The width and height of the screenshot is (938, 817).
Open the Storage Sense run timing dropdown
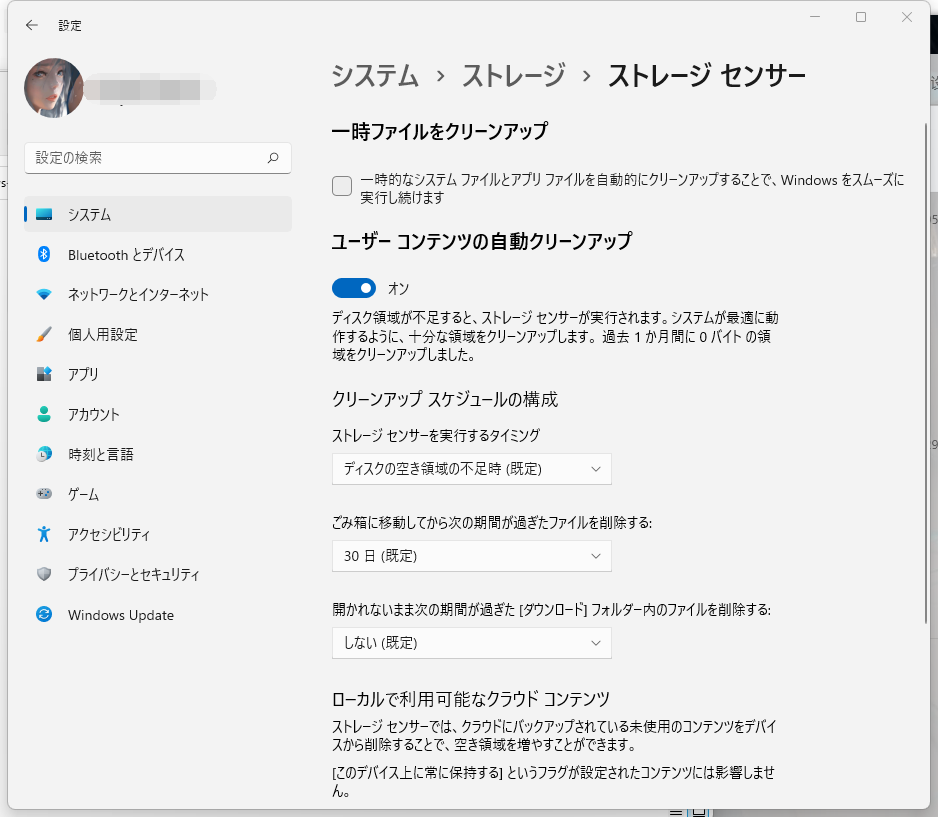(x=471, y=468)
